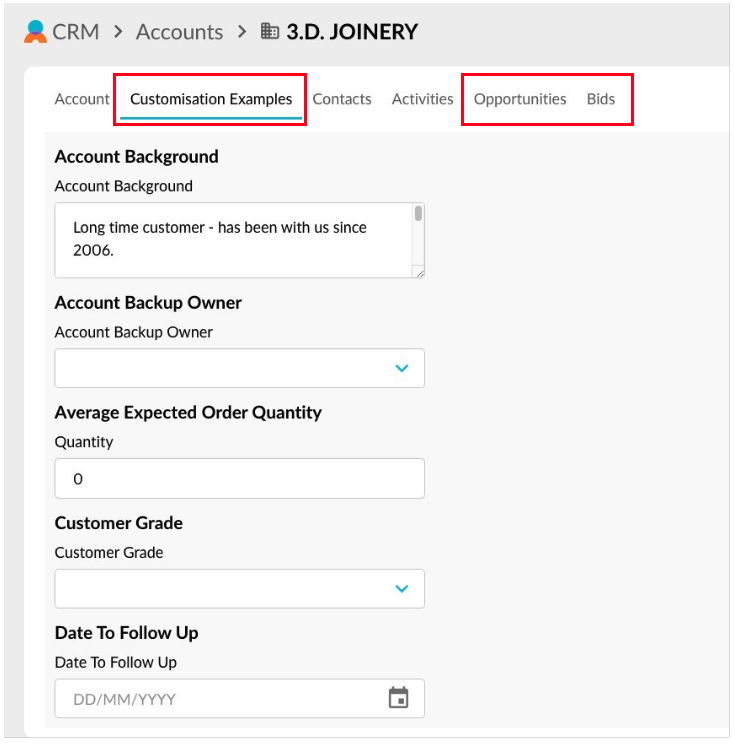Click the Account Background textarea resize handle
The height and width of the screenshot is (744, 735).
click(x=419, y=272)
